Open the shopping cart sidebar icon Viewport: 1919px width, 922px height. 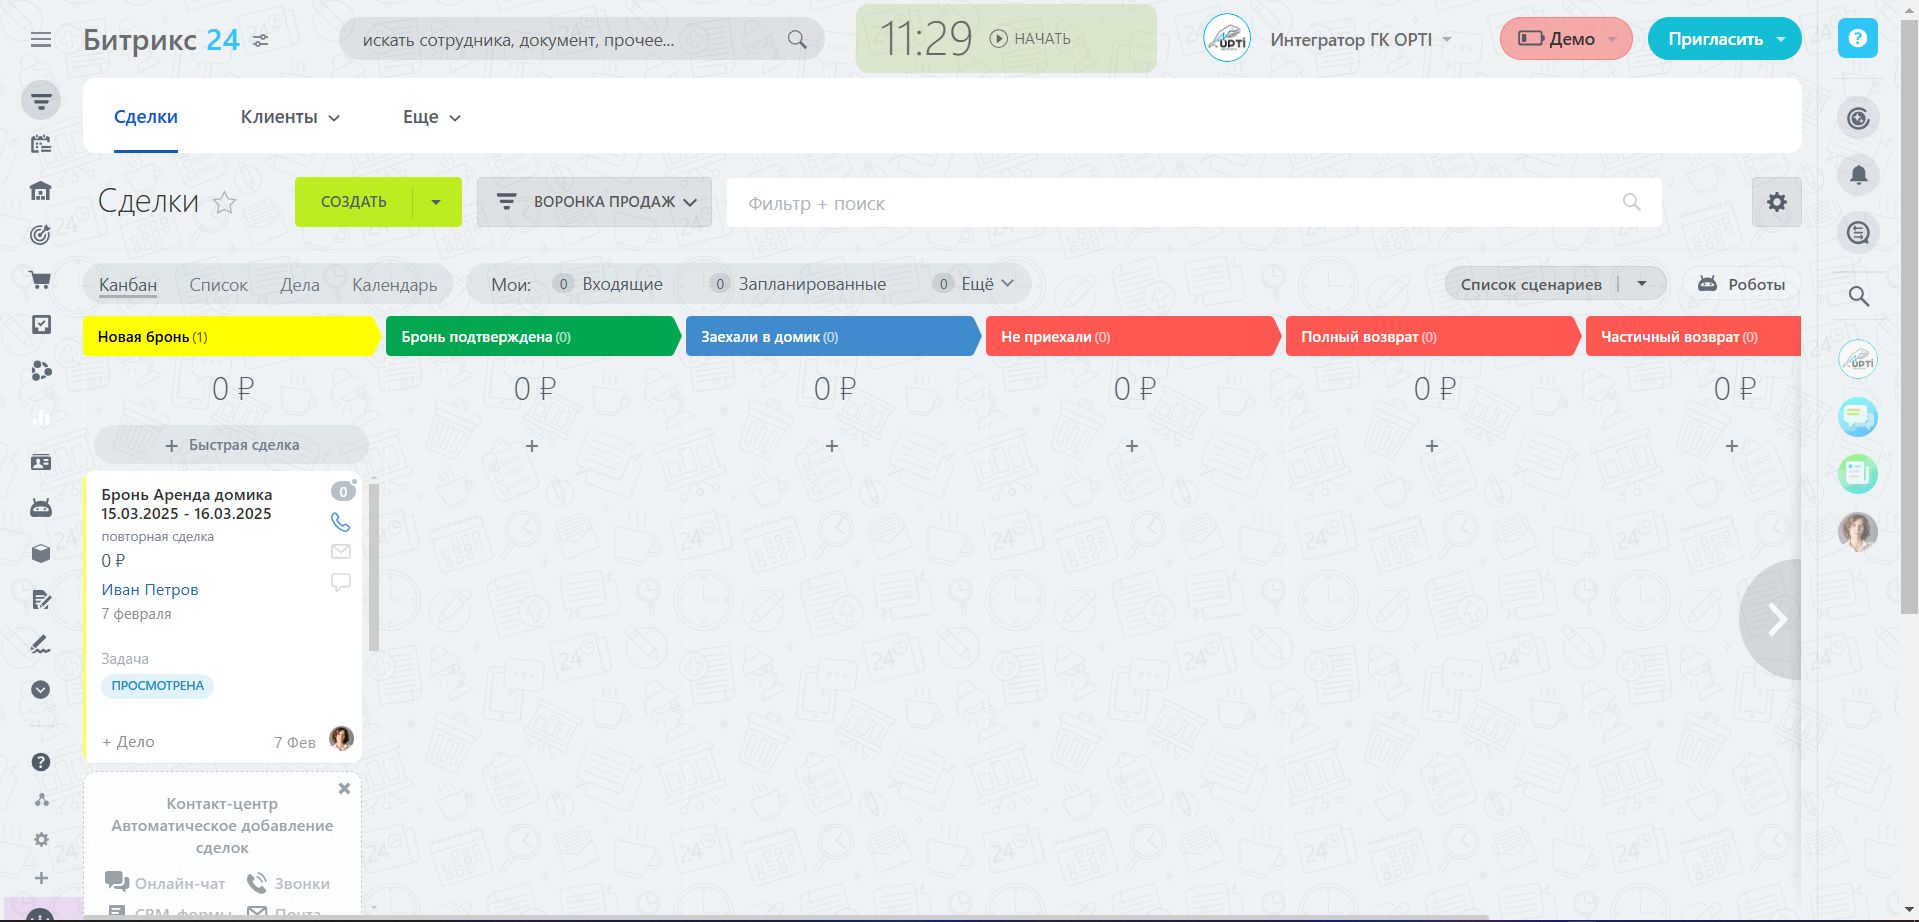[x=41, y=280]
